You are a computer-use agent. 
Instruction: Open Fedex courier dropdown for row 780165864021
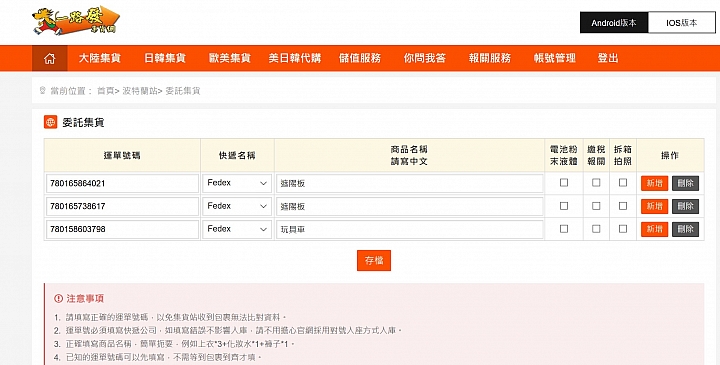[237, 183]
